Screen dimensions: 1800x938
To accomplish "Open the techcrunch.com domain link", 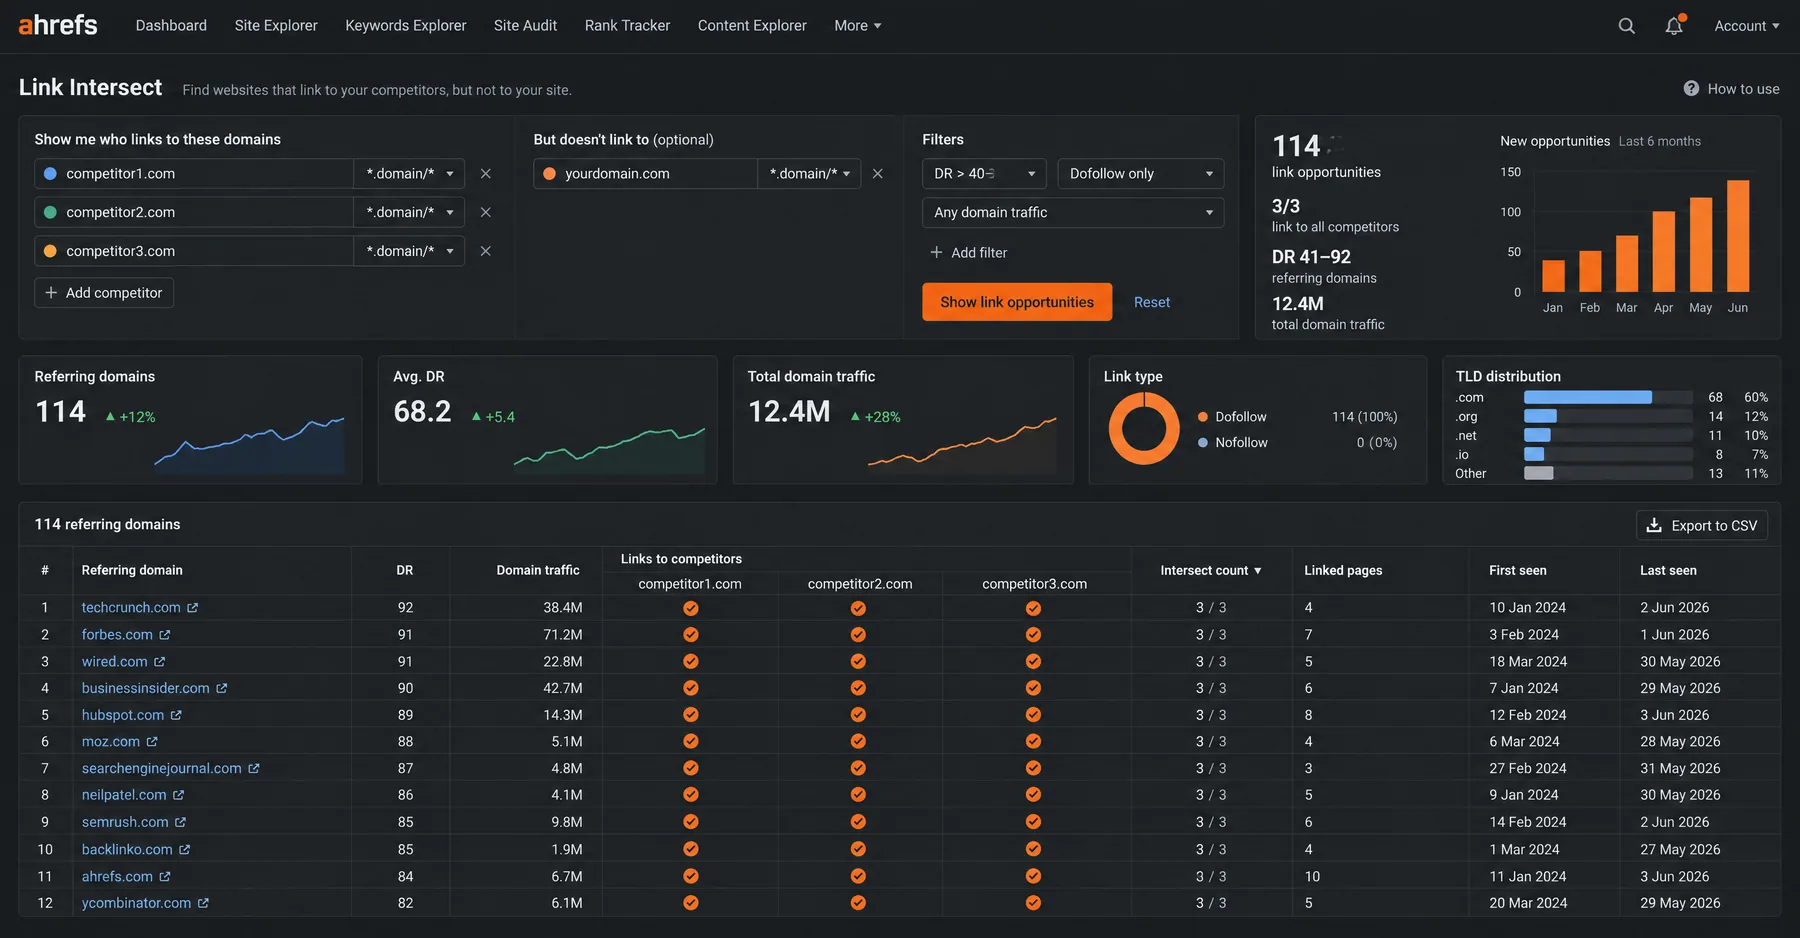I will [x=131, y=608].
